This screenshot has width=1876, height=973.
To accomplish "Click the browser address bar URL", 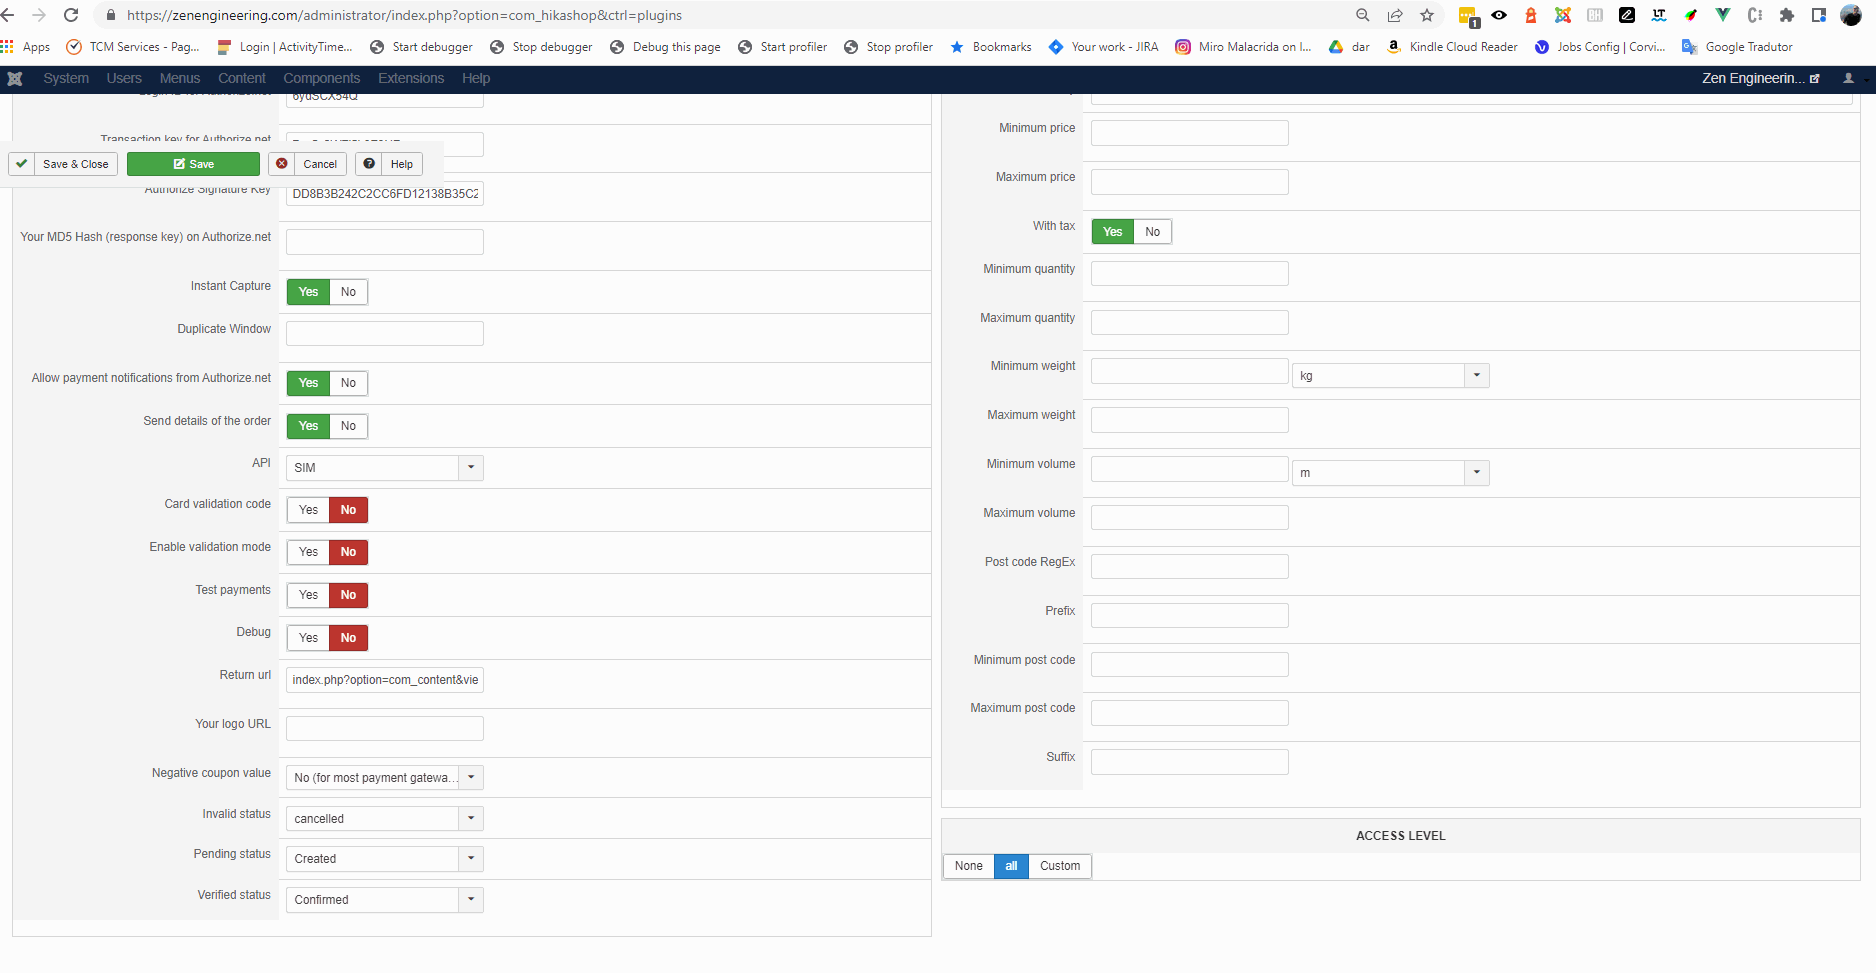I will [x=404, y=15].
